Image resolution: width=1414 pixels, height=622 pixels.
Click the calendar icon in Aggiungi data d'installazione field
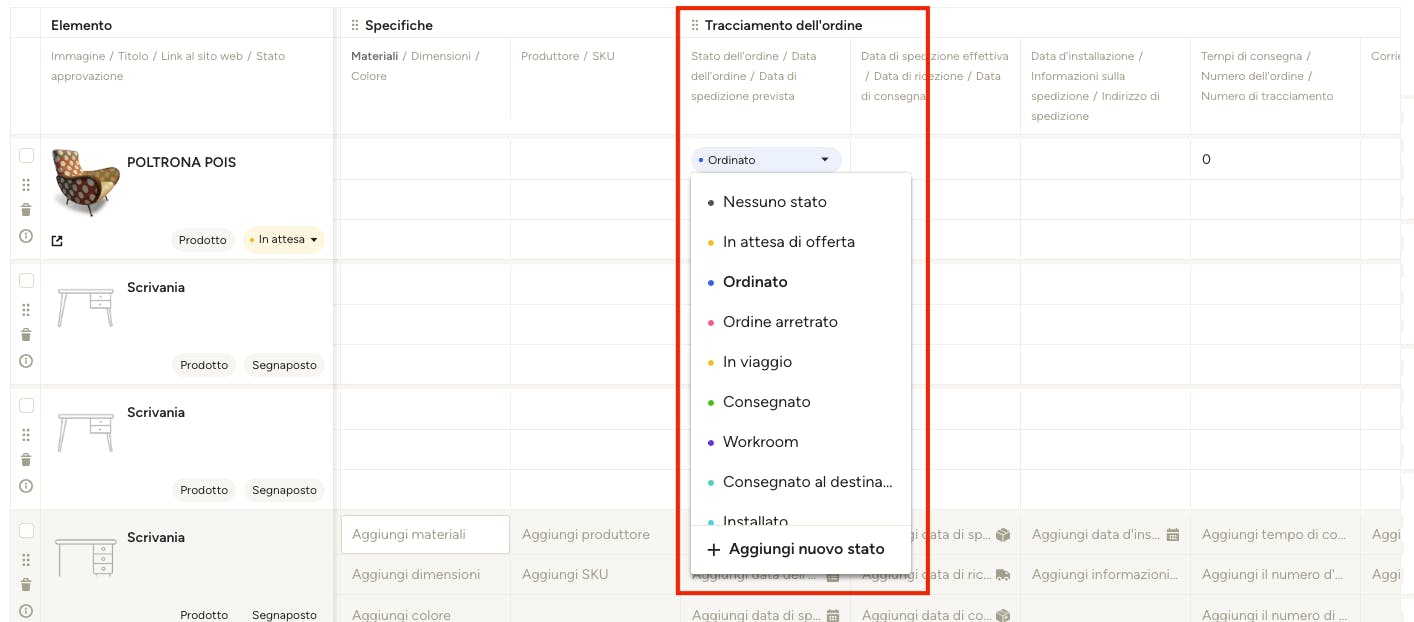tap(1173, 535)
